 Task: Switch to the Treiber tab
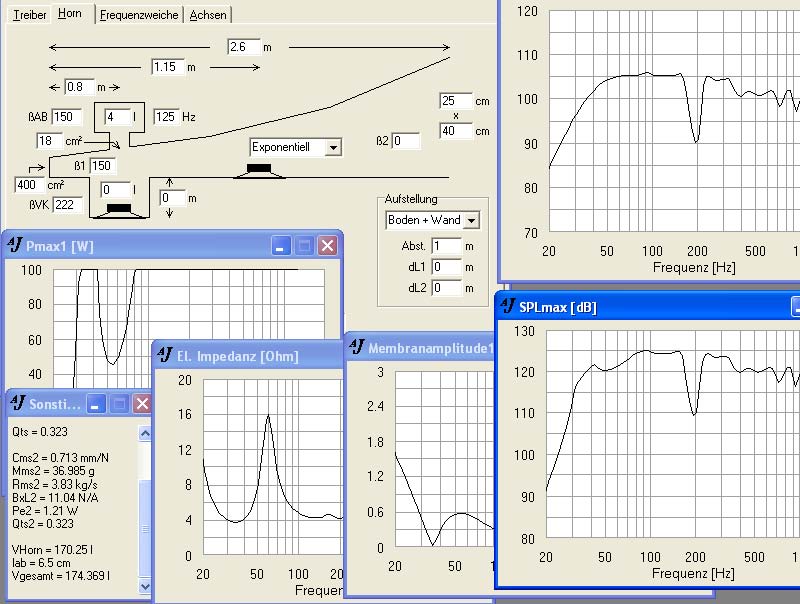pyautogui.click(x=30, y=15)
